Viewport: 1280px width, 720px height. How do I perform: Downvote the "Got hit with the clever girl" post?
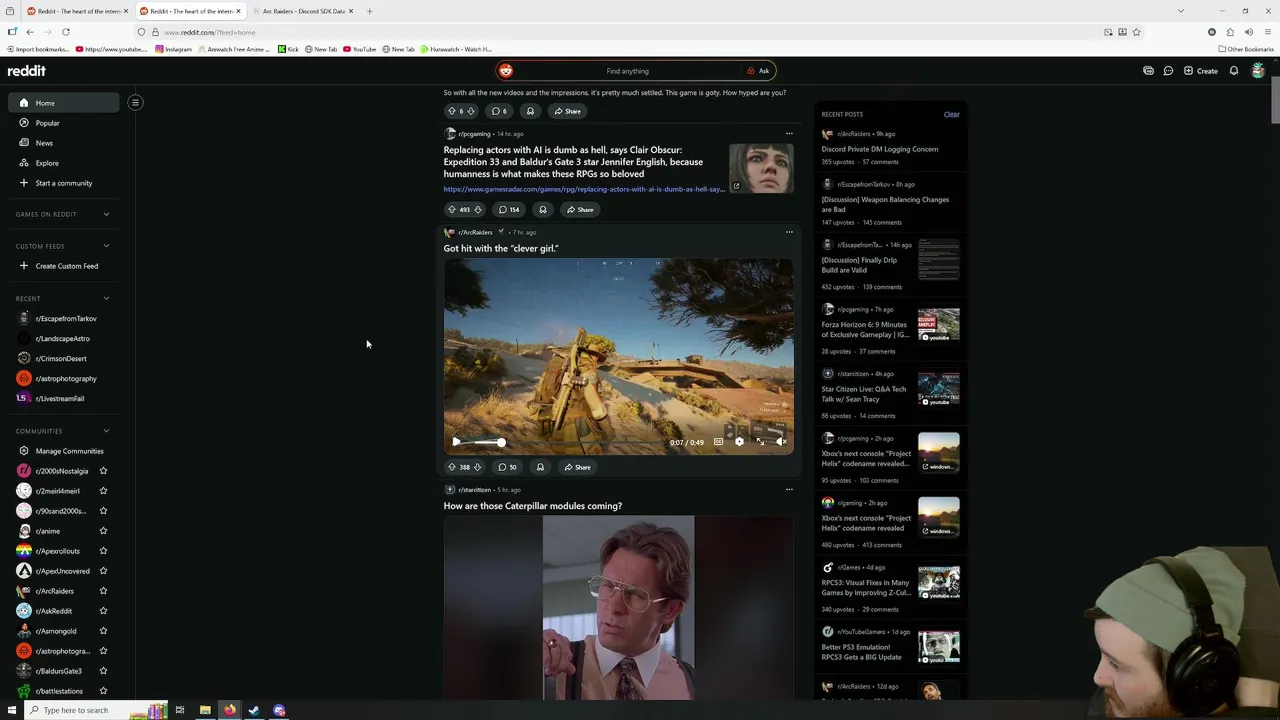pos(477,467)
